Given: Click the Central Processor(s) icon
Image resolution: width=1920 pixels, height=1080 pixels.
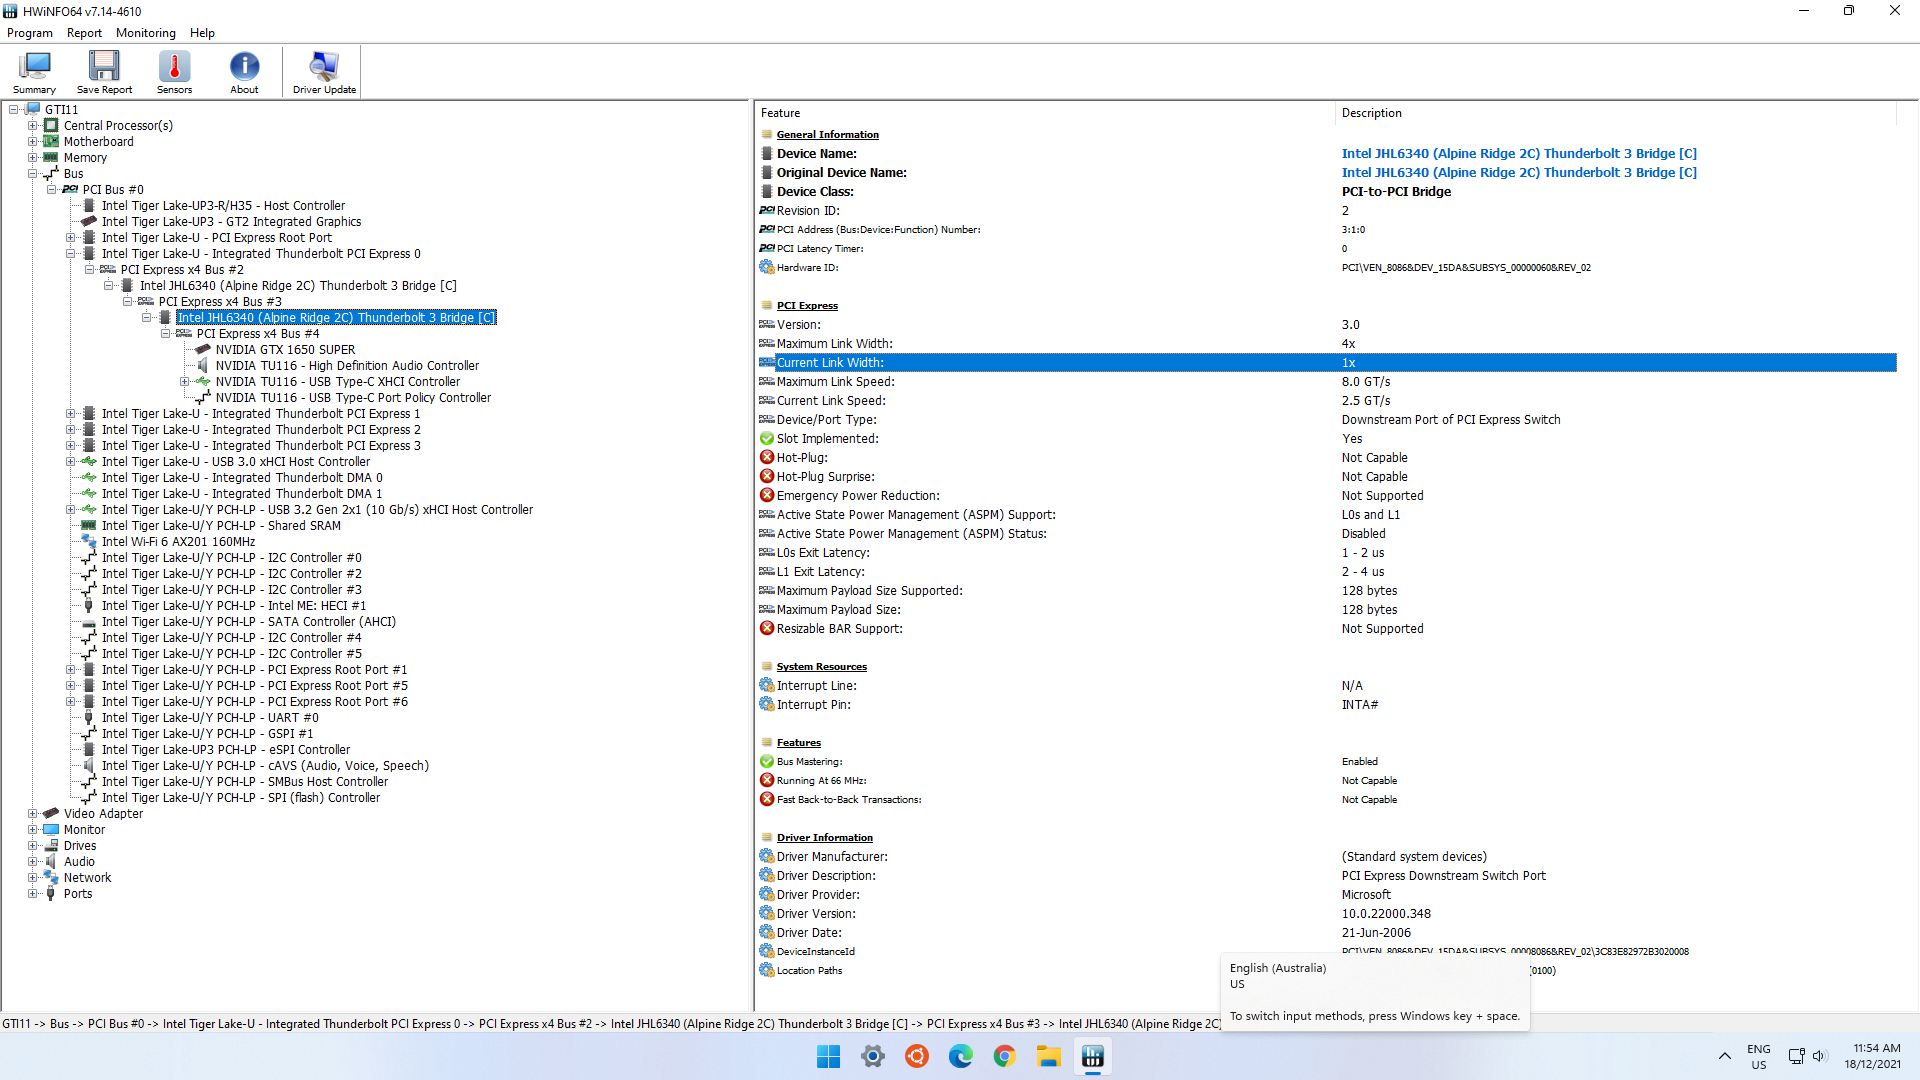Looking at the screenshot, I should (x=51, y=125).
